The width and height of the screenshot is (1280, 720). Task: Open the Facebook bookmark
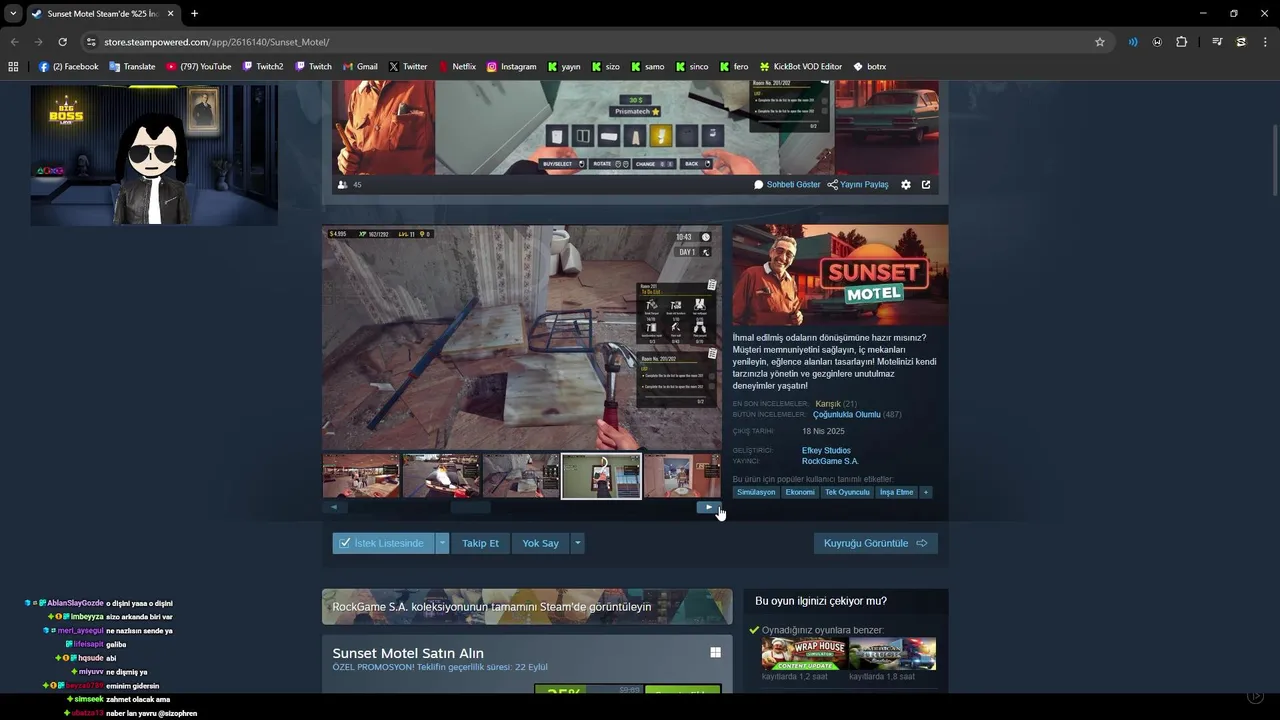point(68,67)
